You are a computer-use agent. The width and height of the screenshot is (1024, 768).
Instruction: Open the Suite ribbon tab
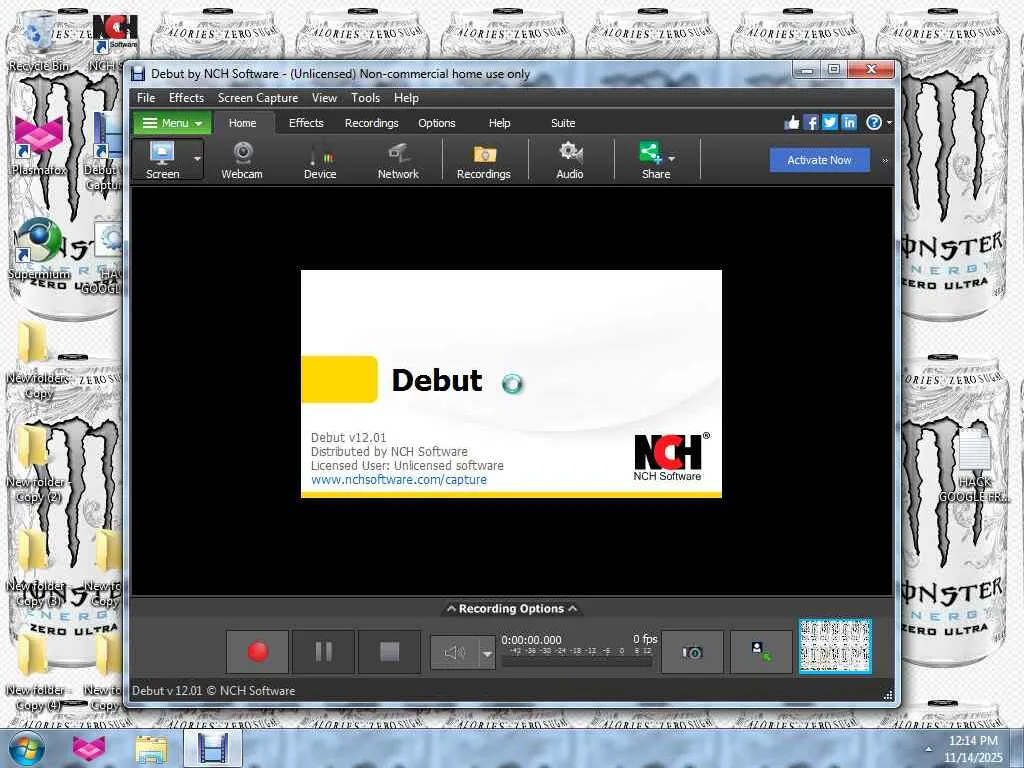[x=563, y=123]
